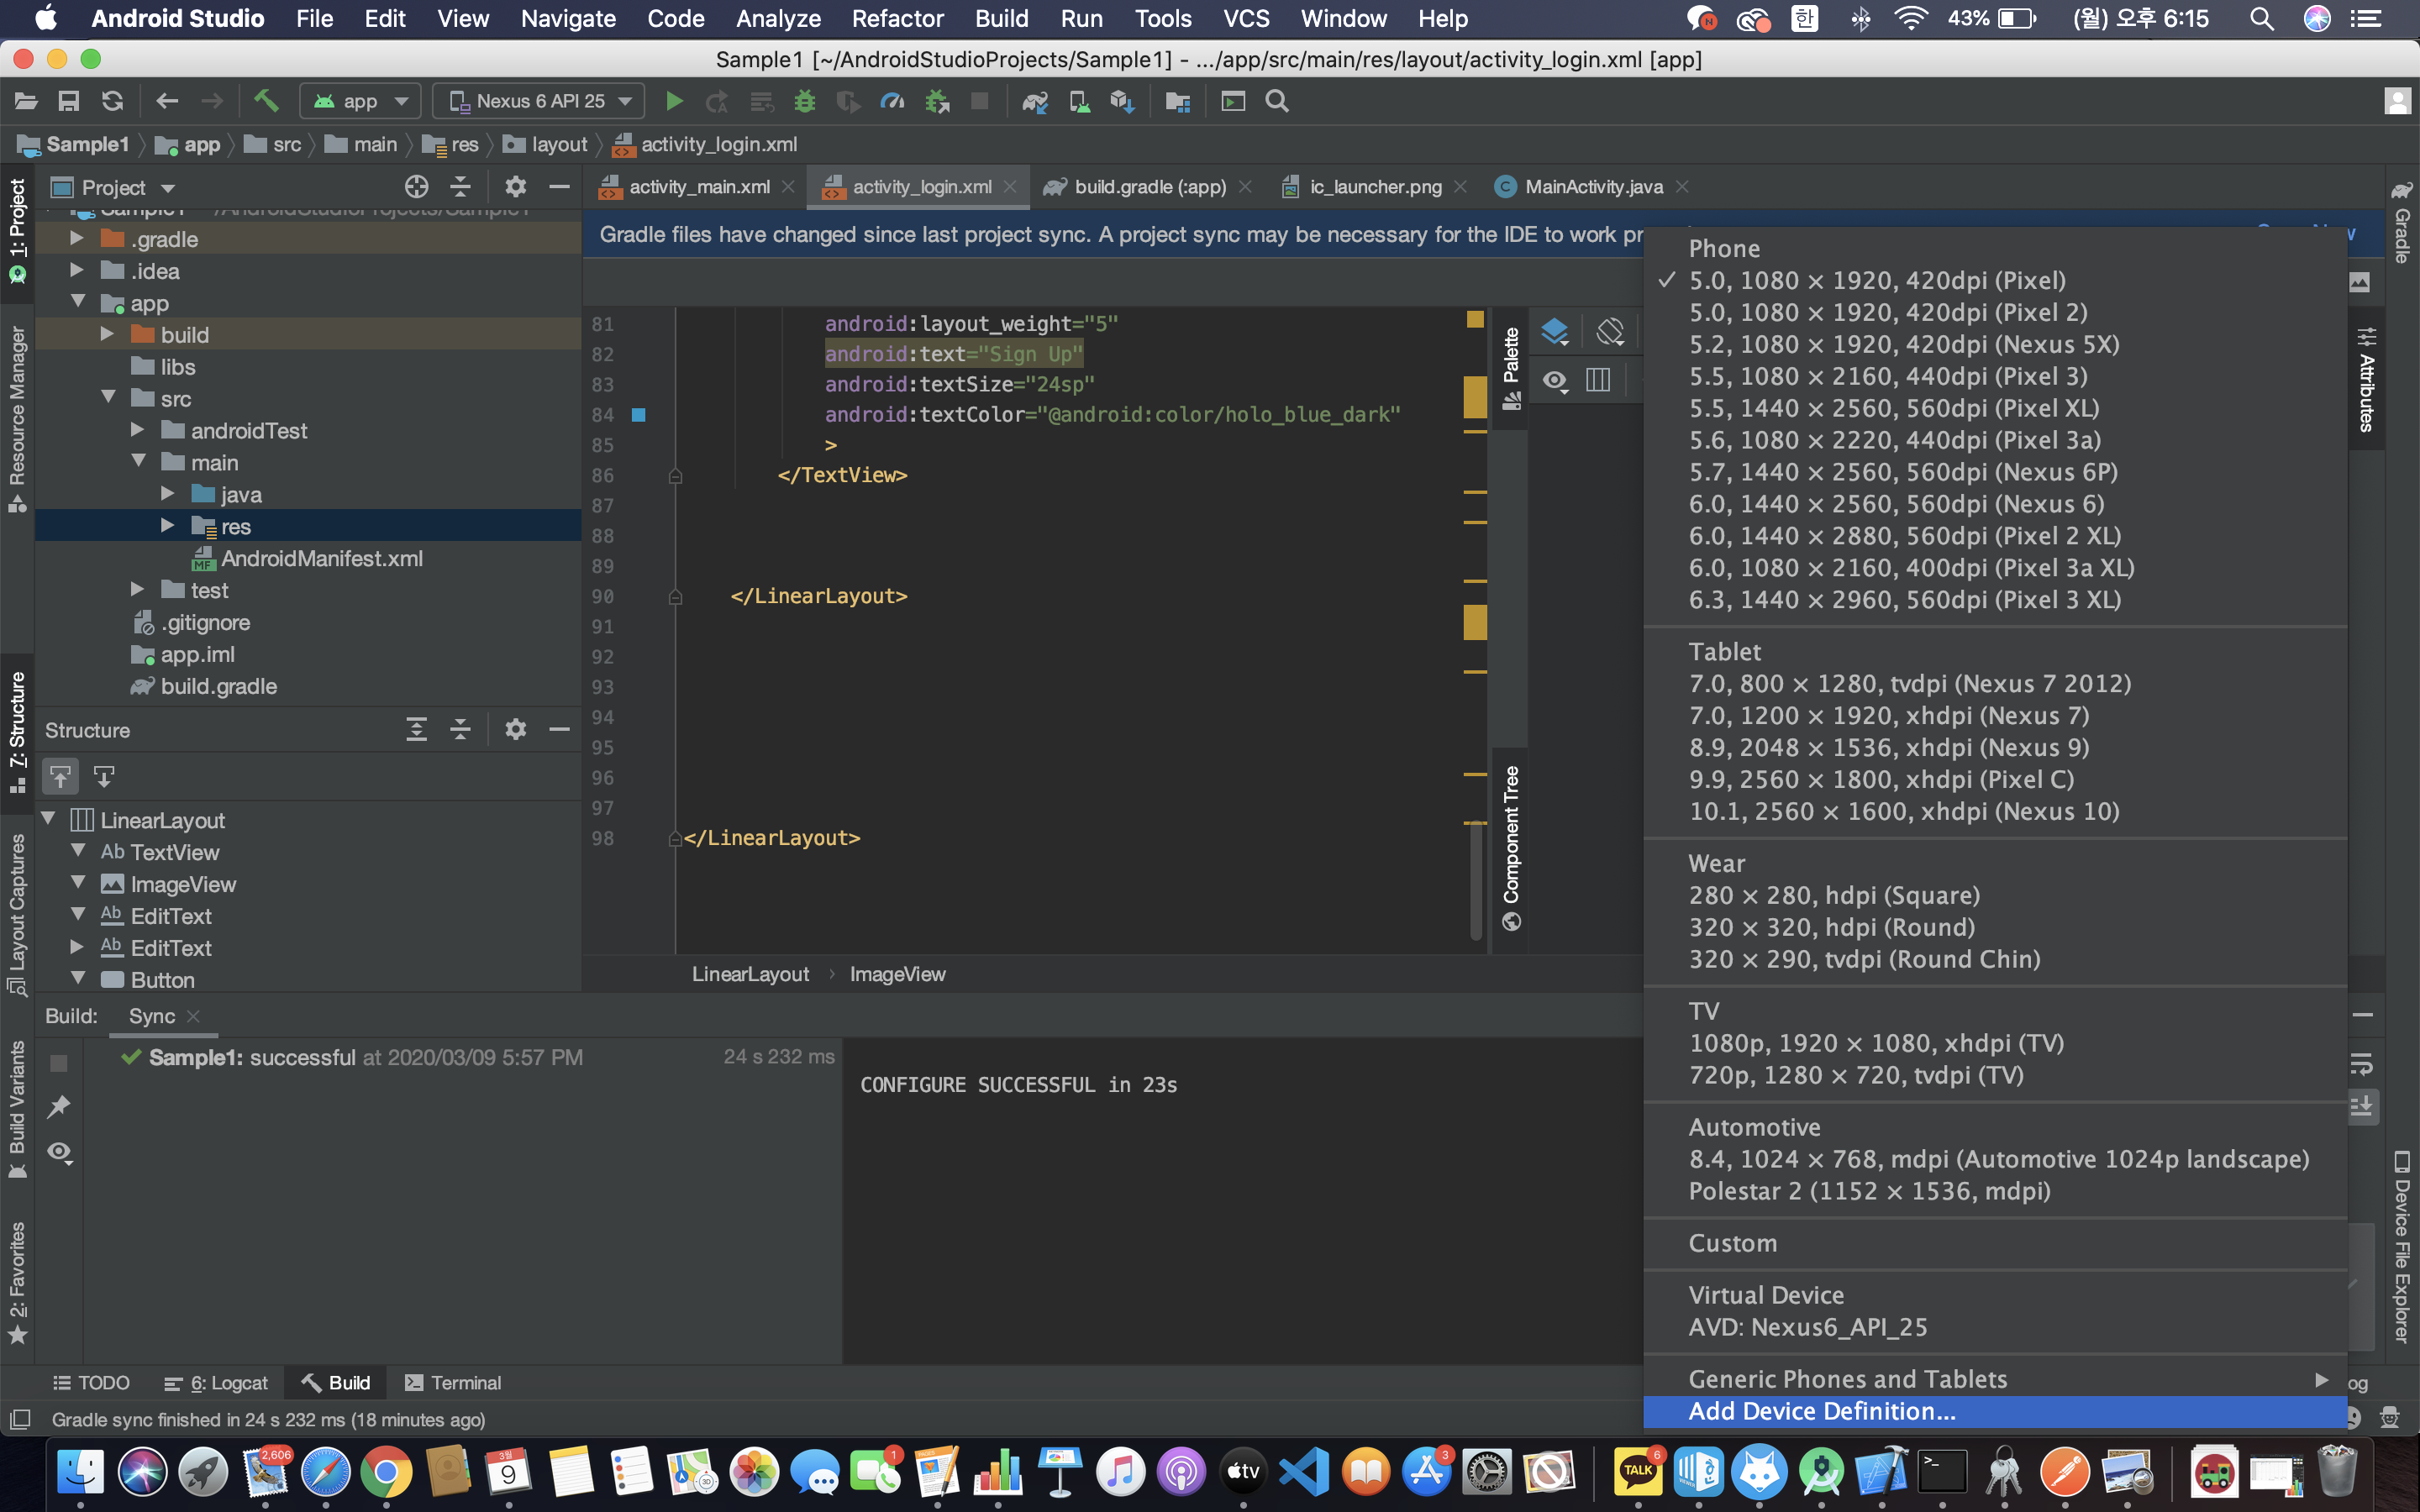This screenshot has height=1512, width=2420.
Task: Click the Project panel settings gear
Action: [x=515, y=187]
